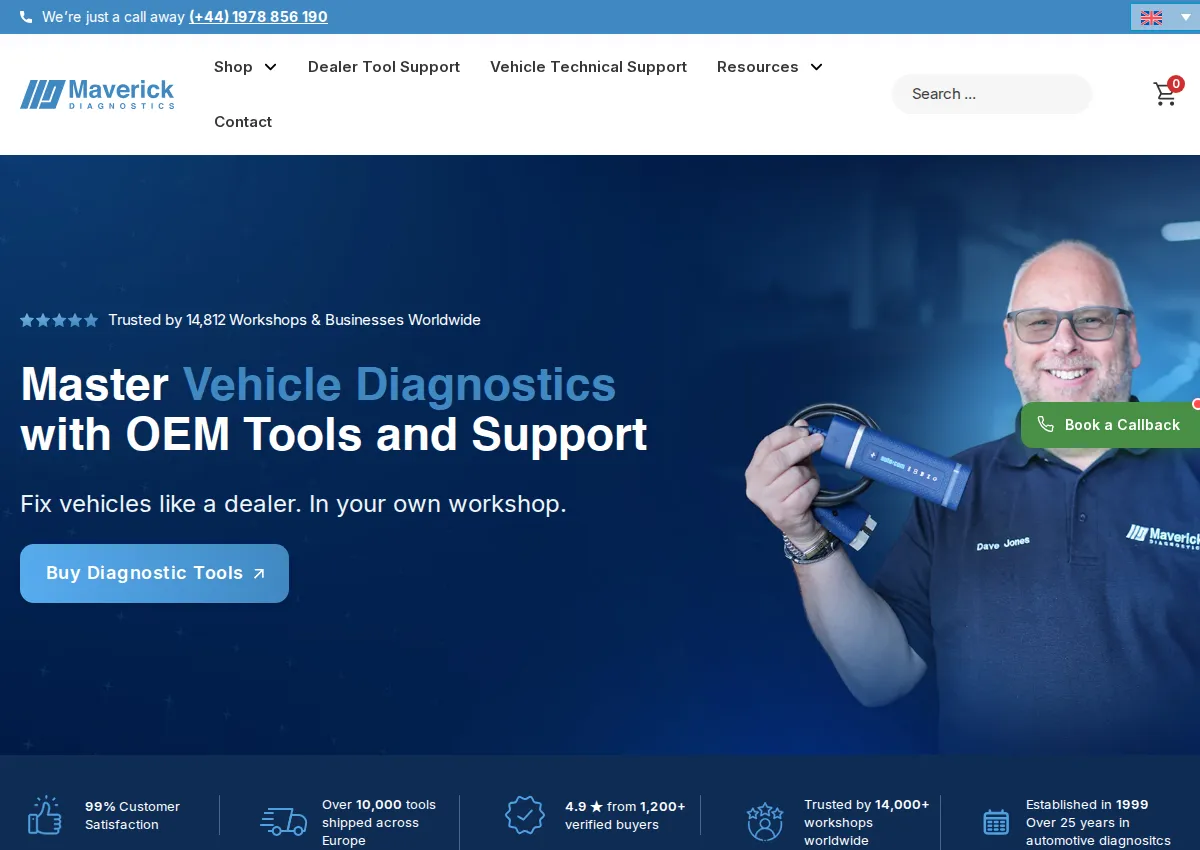Screen dimensions: 1200x850
Task: Click the delivery truck icon
Action: 283,822
